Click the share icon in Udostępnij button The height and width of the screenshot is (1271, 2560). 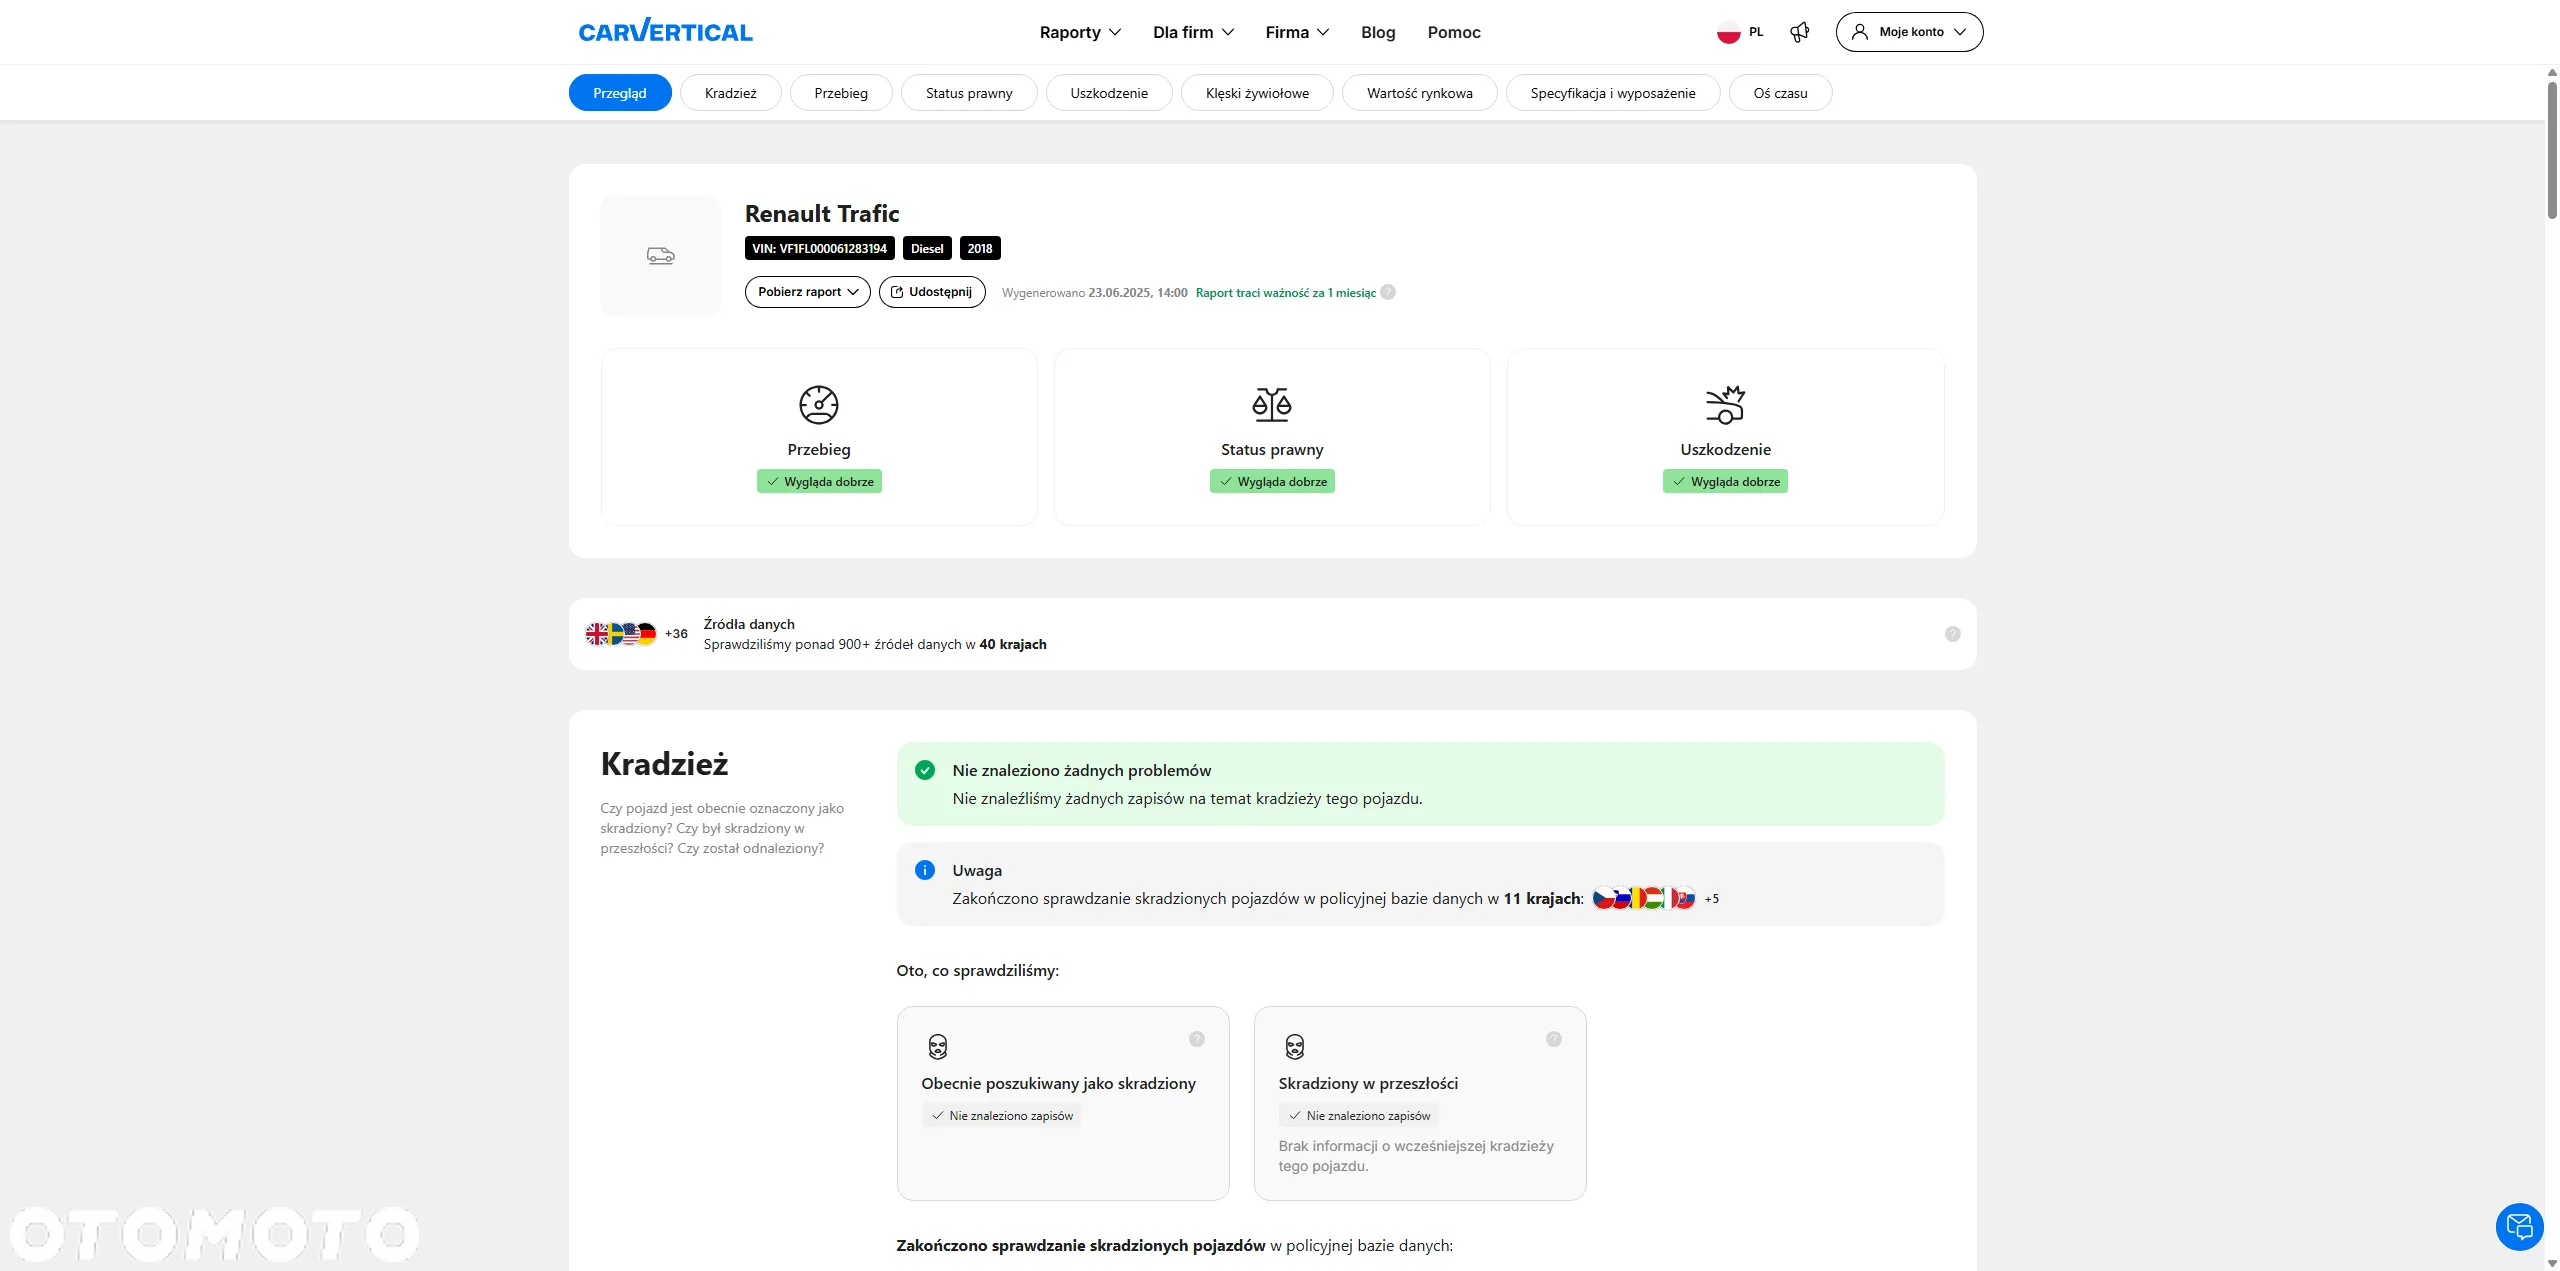(897, 292)
